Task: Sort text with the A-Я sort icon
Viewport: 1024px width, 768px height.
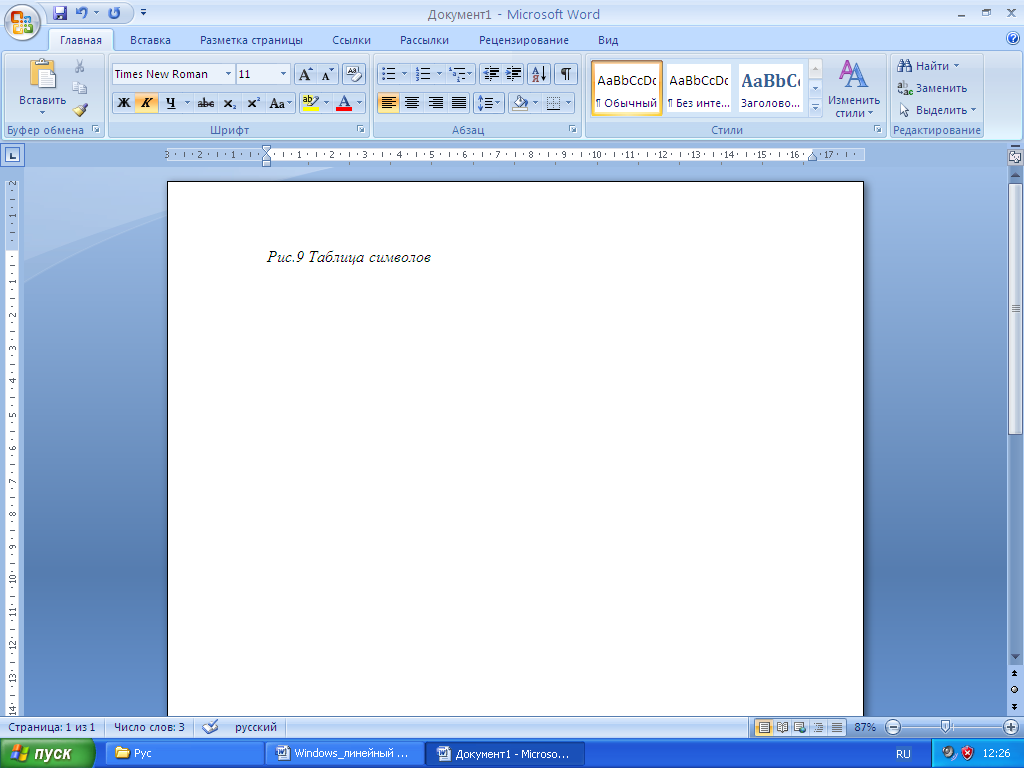Action: pos(539,74)
